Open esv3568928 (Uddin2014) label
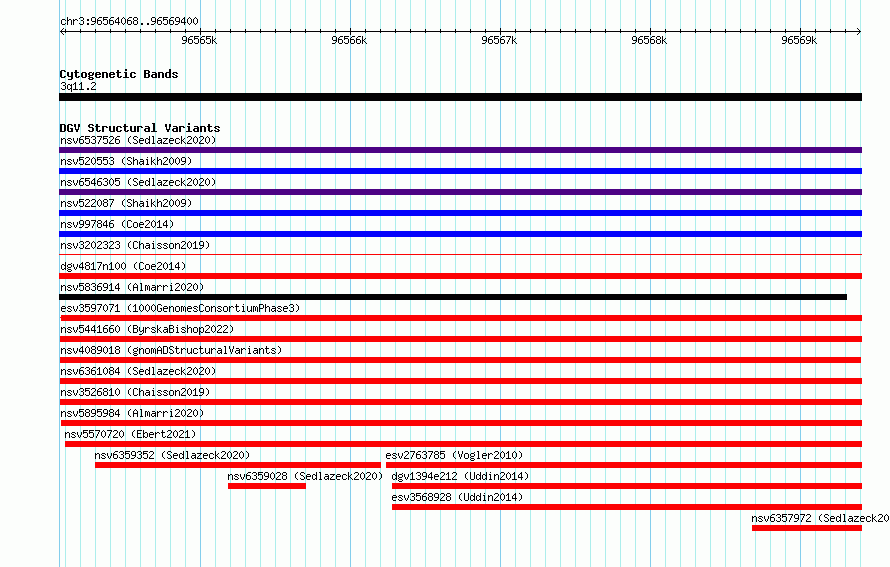890x567 pixels. point(457,497)
